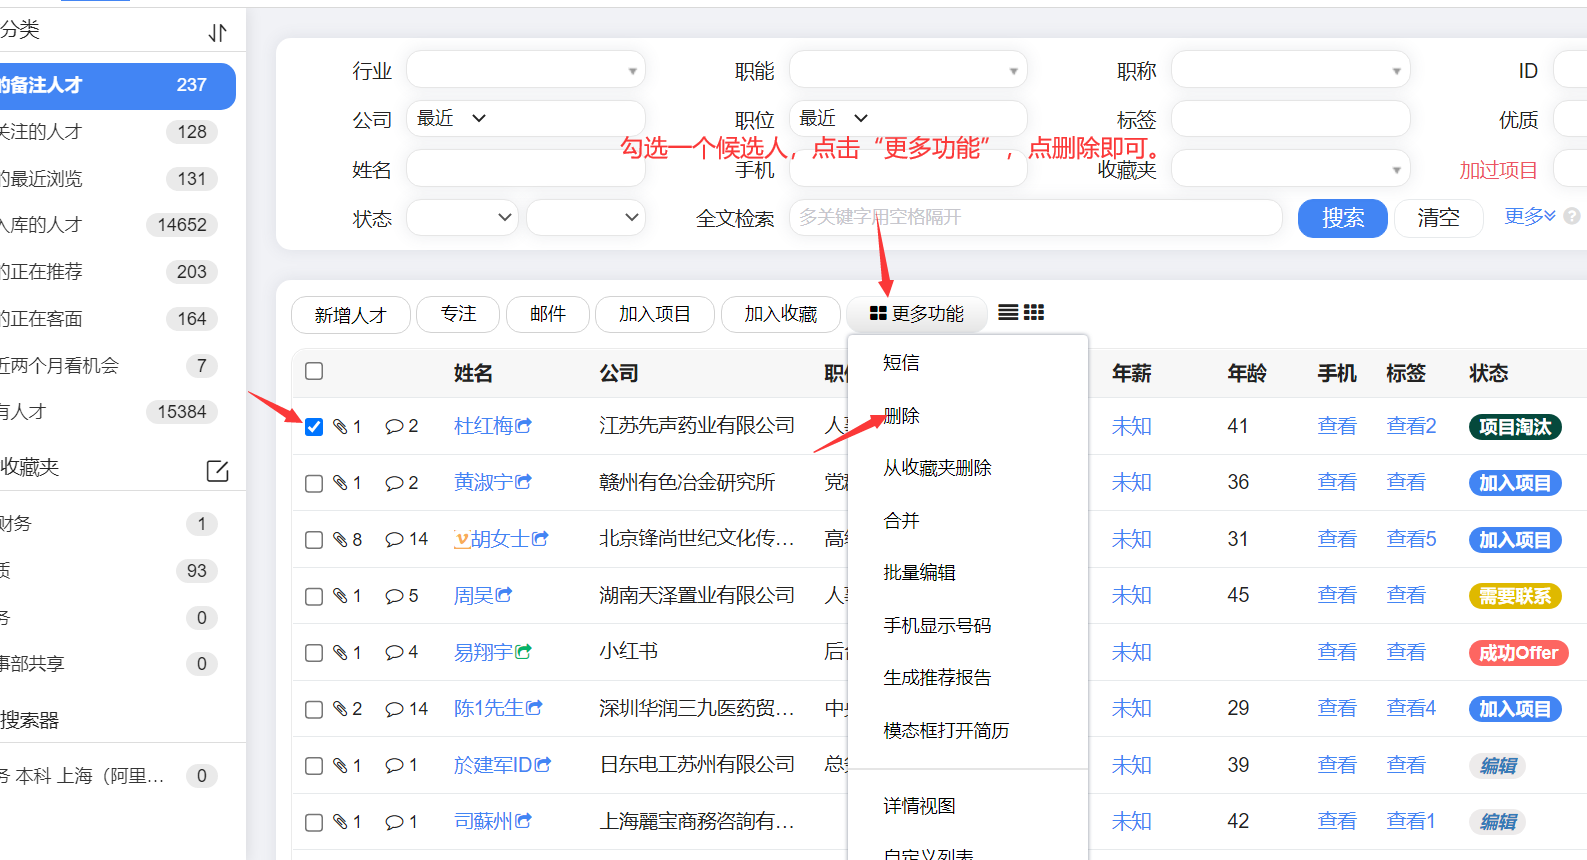Open the 更多功能 button
The height and width of the screenshot is (860, 1587).
[916, 315]
